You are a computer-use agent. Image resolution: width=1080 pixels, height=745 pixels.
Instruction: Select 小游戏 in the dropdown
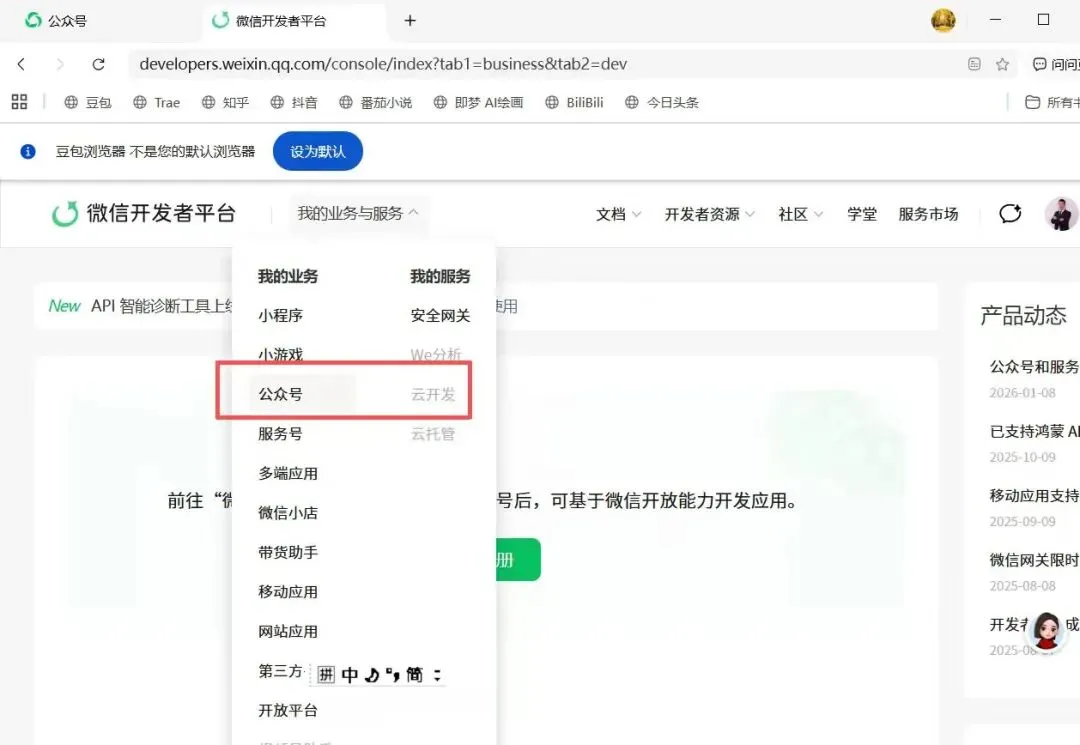click(x=280, y=355)
